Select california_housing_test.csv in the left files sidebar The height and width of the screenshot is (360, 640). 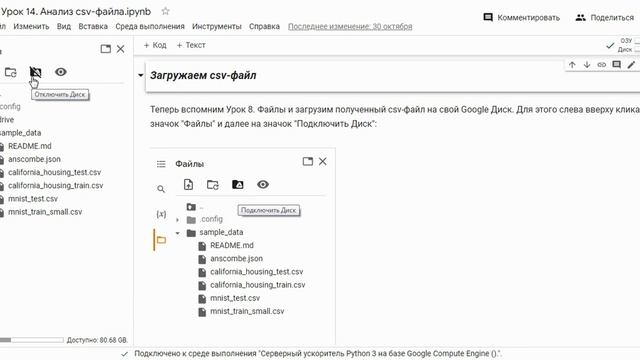point(54,172)
